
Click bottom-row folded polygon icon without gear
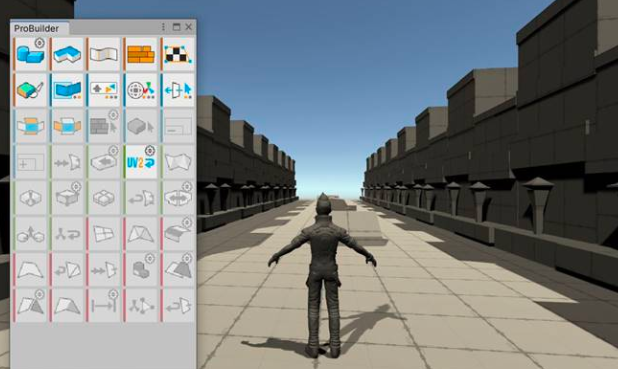click(x=68, y=306)
